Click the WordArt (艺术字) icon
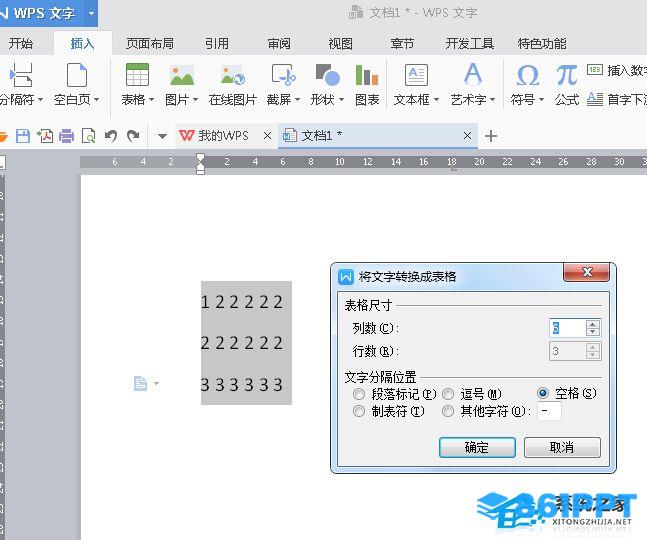 (x=472, y=74)
